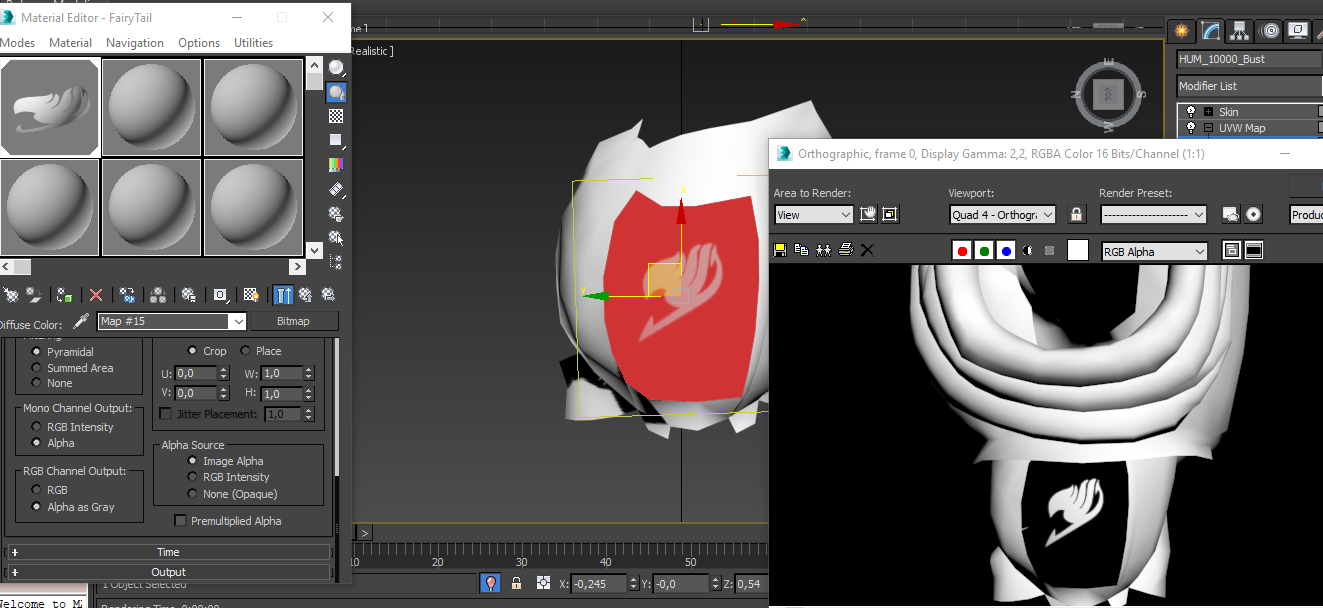1323x608 pixels.
Task: Print the rendered image
Action: coord(845,250)
